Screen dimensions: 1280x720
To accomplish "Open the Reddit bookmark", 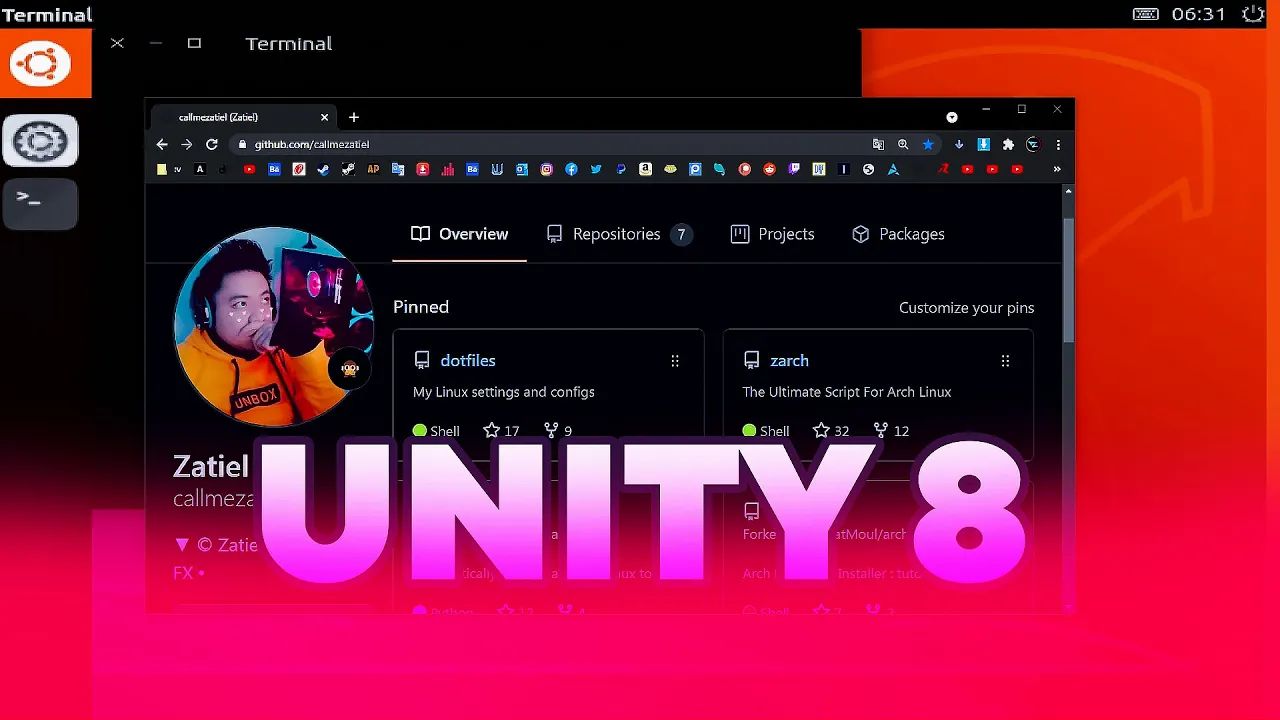I will (x=769, y=169).
